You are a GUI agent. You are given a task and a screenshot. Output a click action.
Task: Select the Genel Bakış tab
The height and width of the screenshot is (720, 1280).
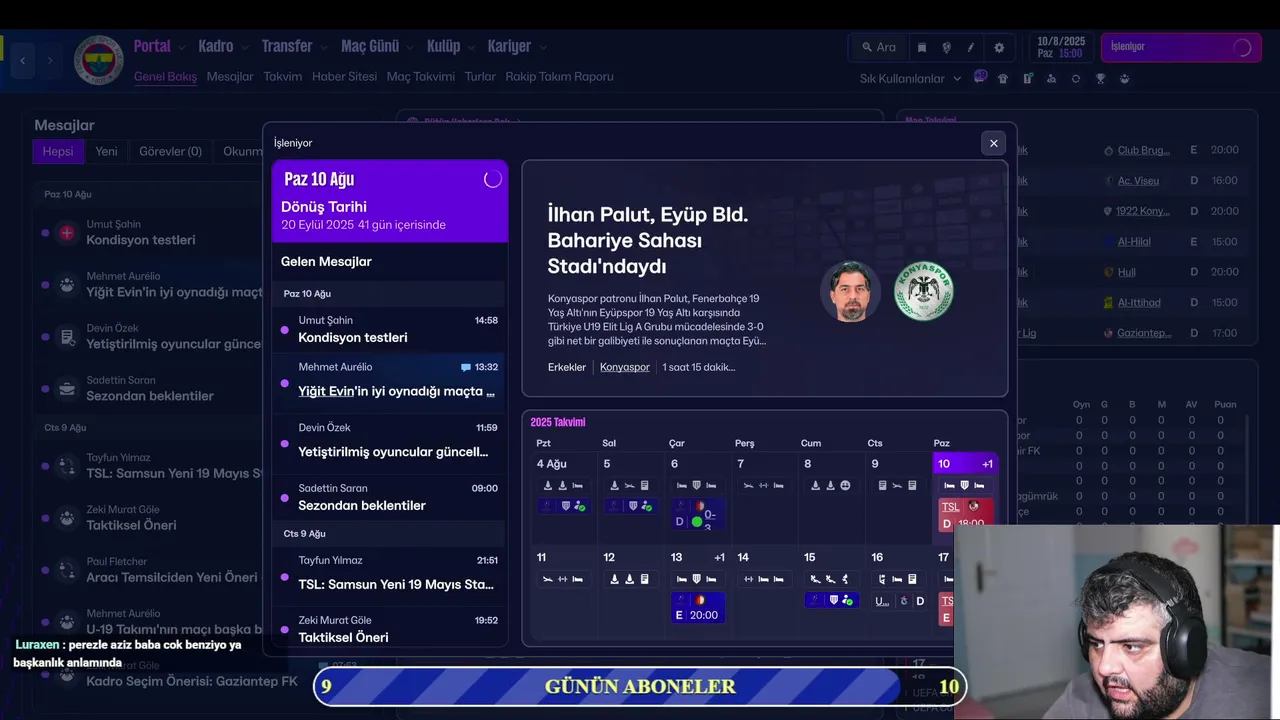tap(165, 76)
